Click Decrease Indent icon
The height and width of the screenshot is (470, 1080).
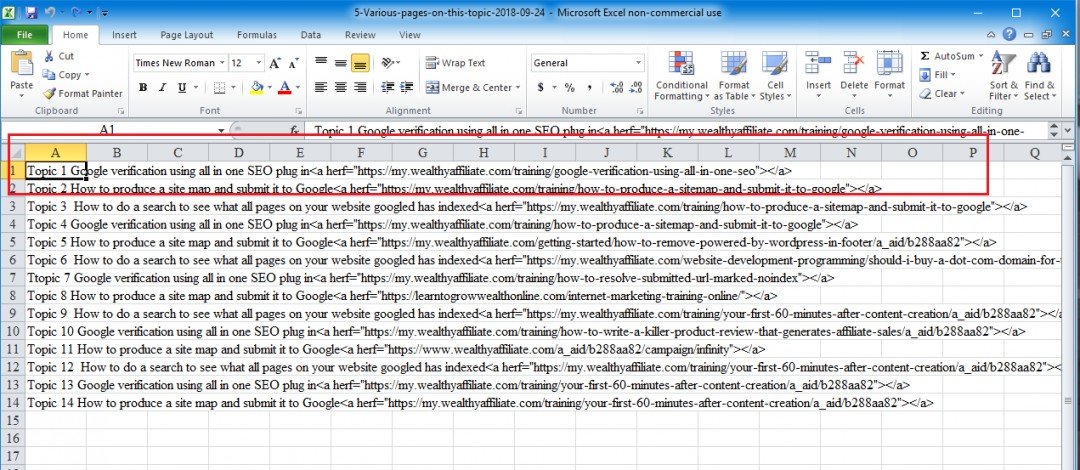tap(388, 88)
